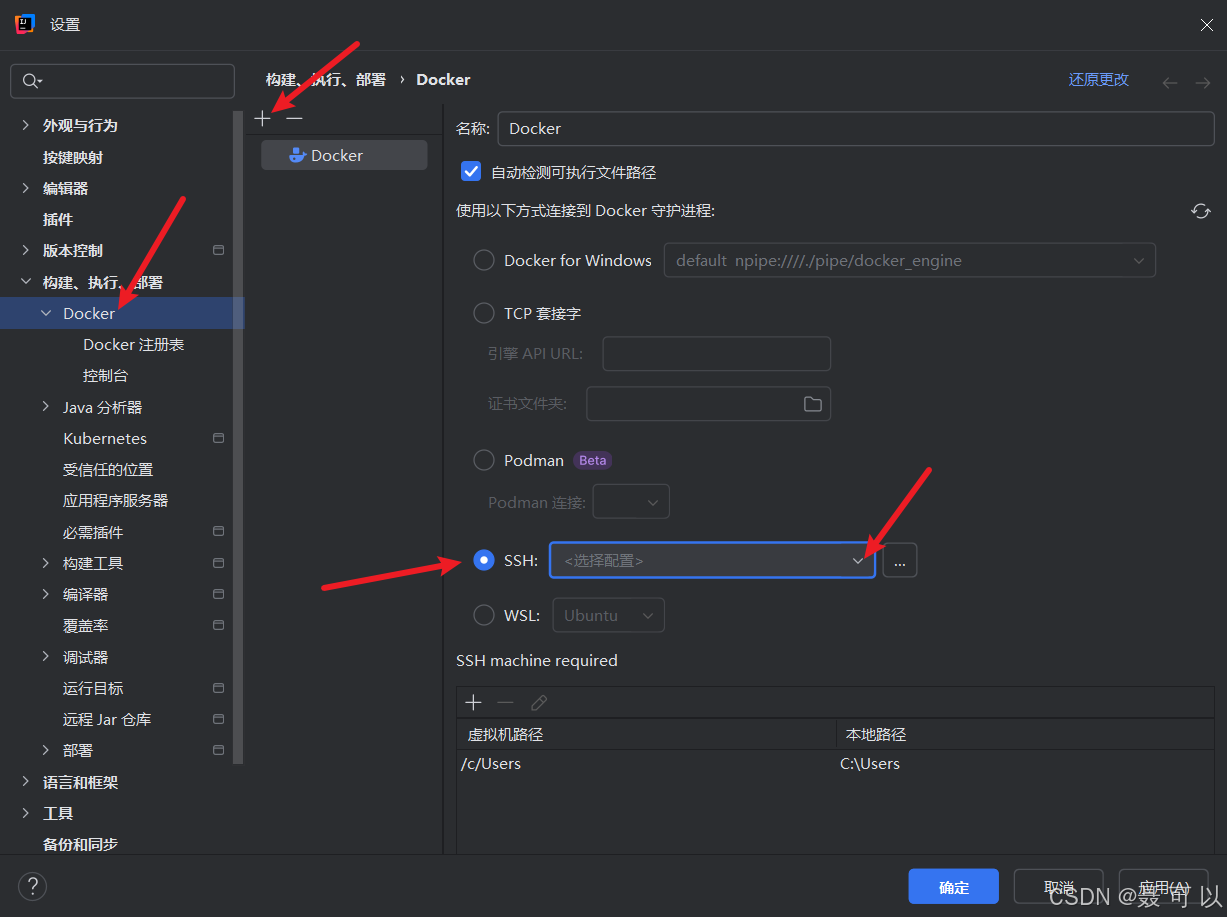Image resolution: width=1227 pixels, height=917 pixels.
Task: Click the back navigation arrow
Action: coord(1169,83)
